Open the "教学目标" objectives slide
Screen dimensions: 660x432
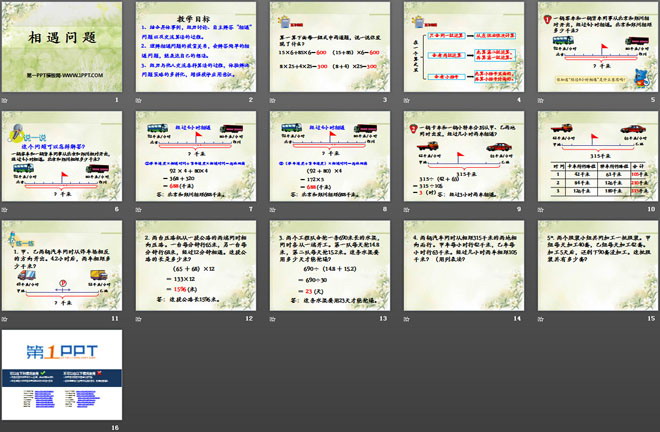(x=195, y=46)
